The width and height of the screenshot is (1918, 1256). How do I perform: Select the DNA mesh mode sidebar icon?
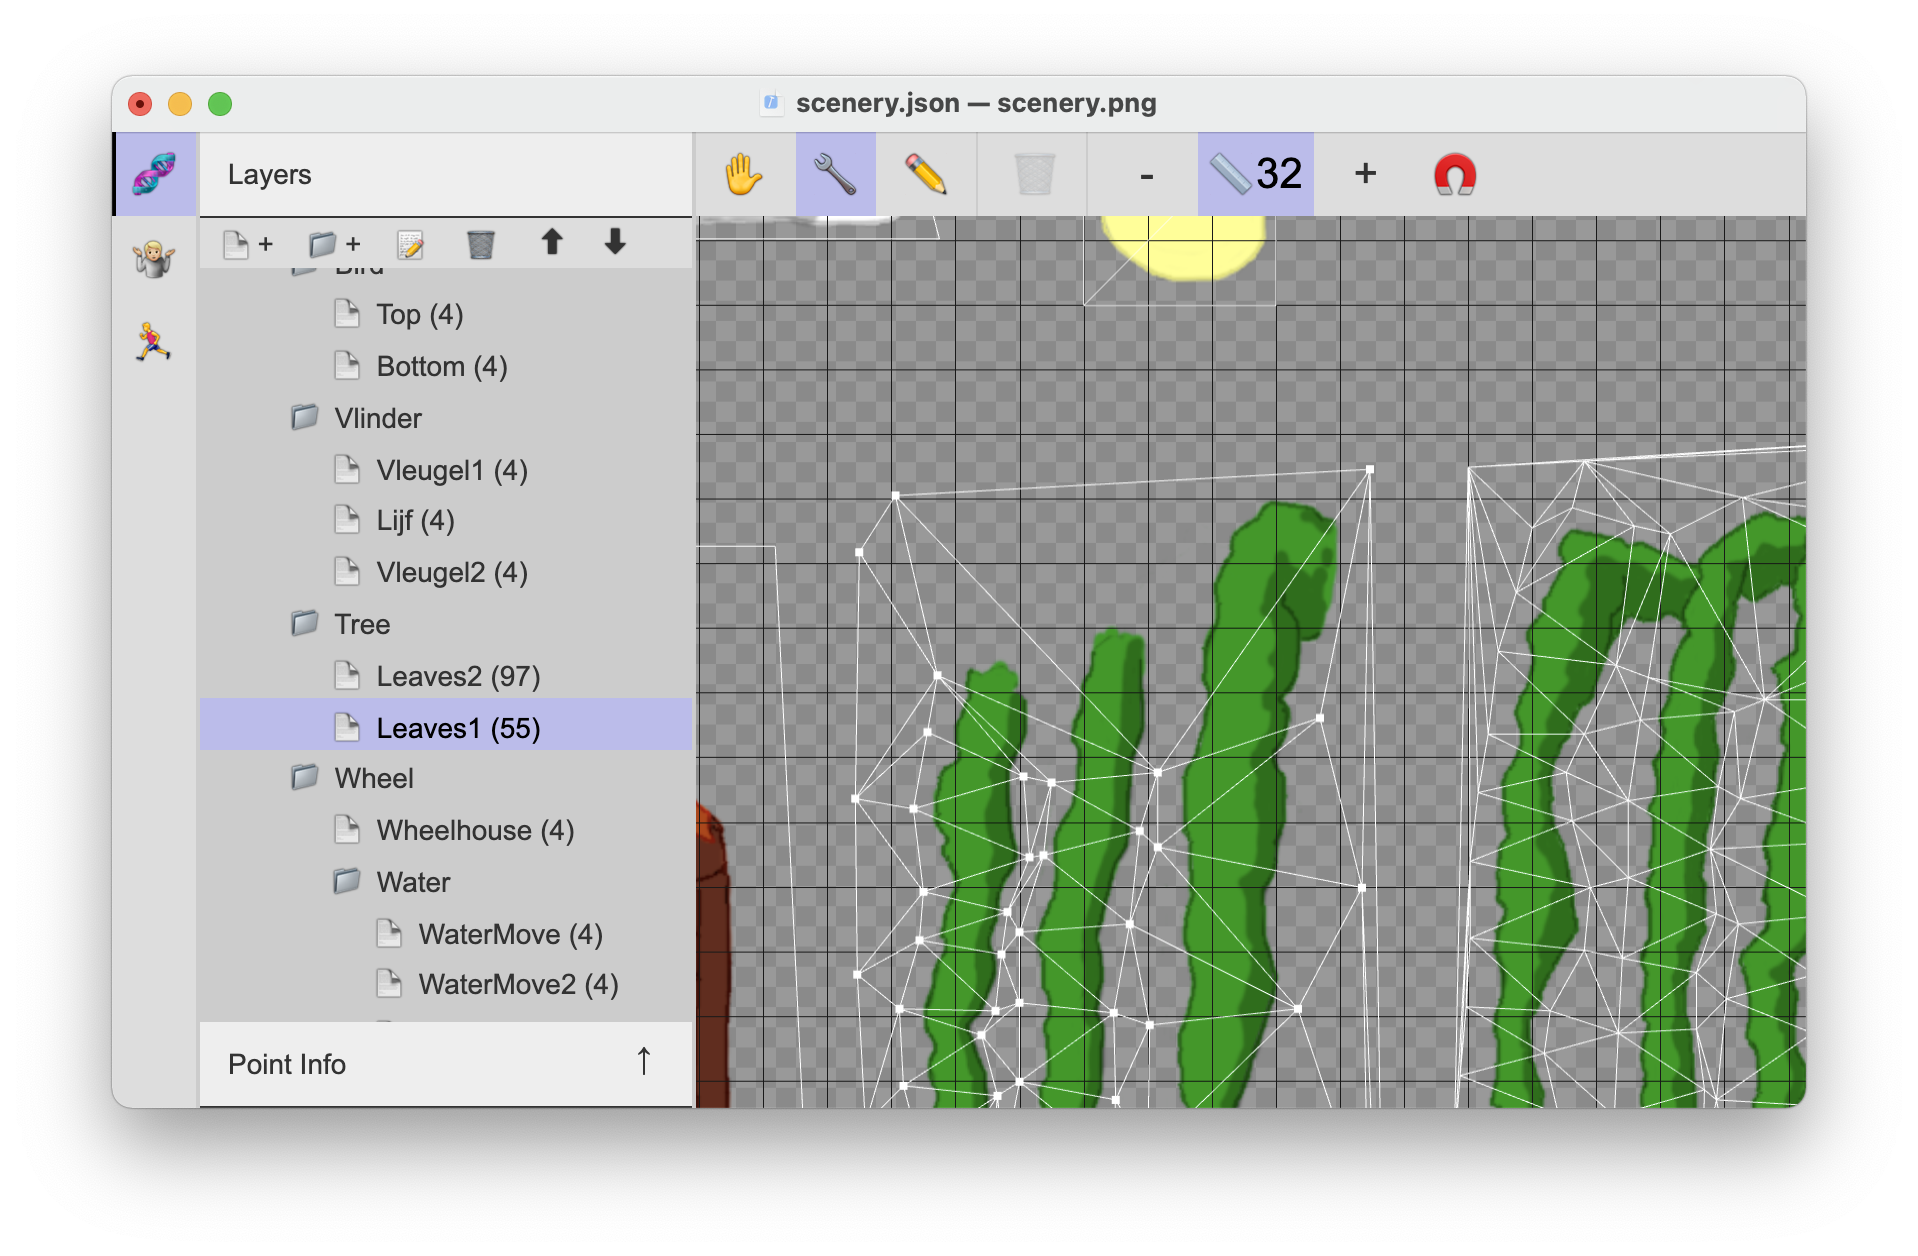(155, 174)
